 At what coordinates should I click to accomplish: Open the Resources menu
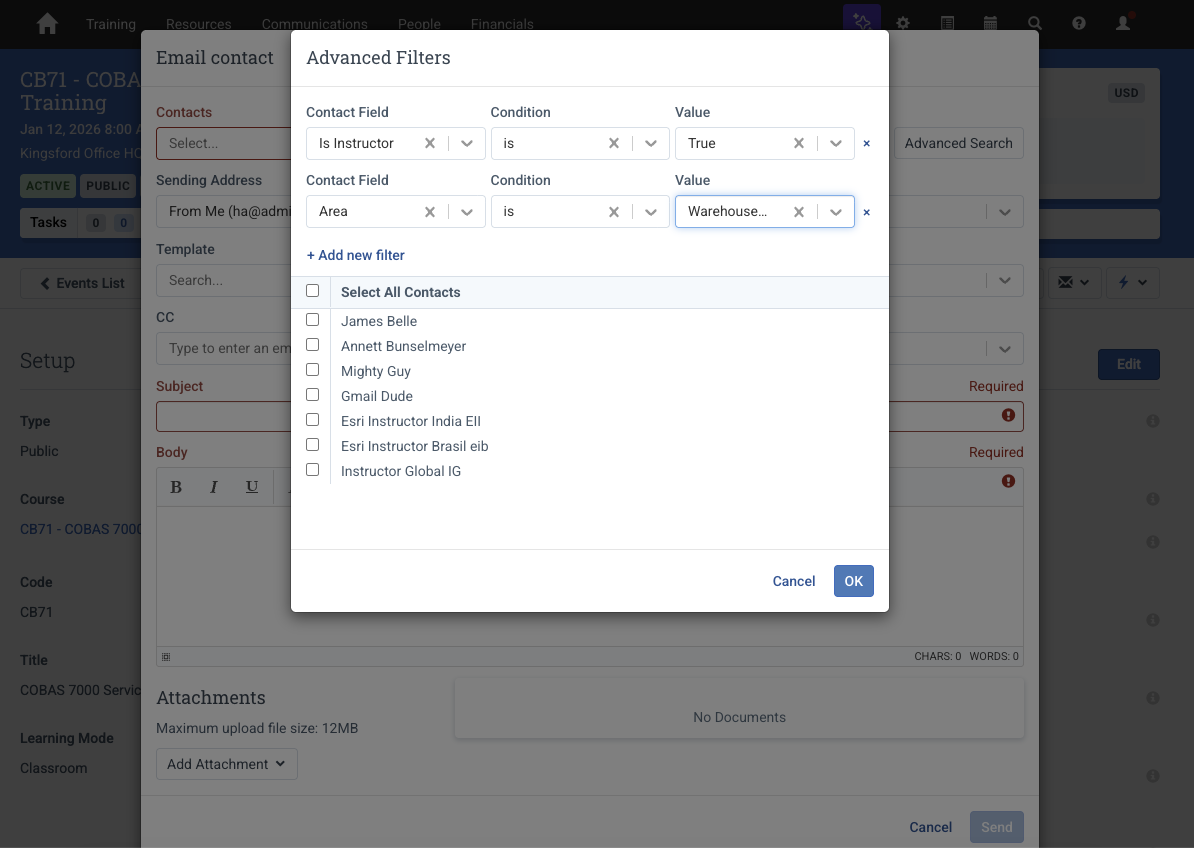coord(199,24)
